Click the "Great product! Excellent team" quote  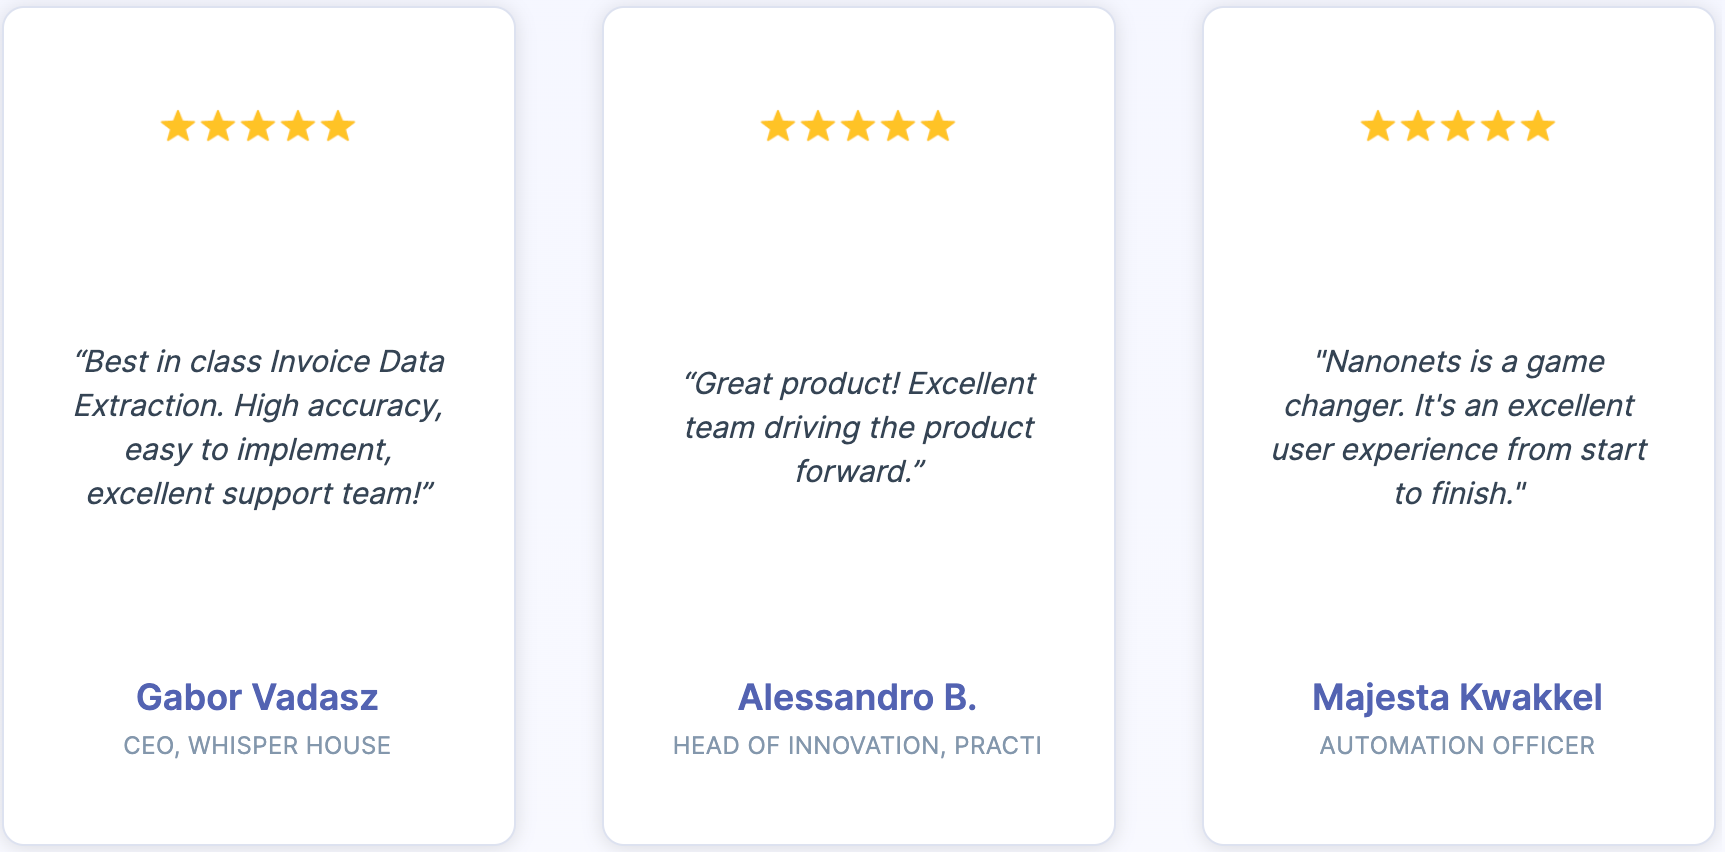pyautogui.click(x=859, y=427)
